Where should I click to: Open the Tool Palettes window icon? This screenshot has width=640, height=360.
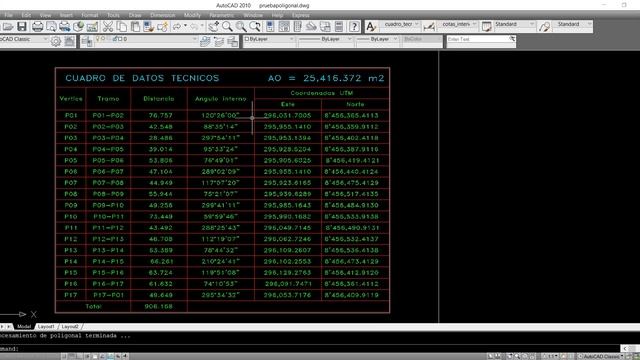point(298,27)
